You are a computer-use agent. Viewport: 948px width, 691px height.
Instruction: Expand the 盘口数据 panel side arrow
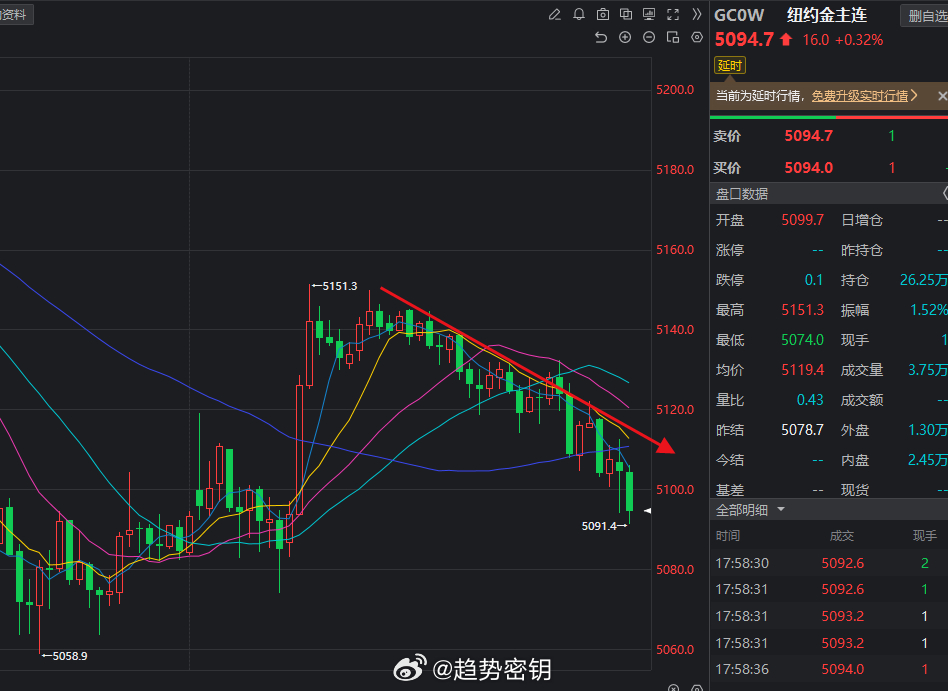[x=944, y=192]
